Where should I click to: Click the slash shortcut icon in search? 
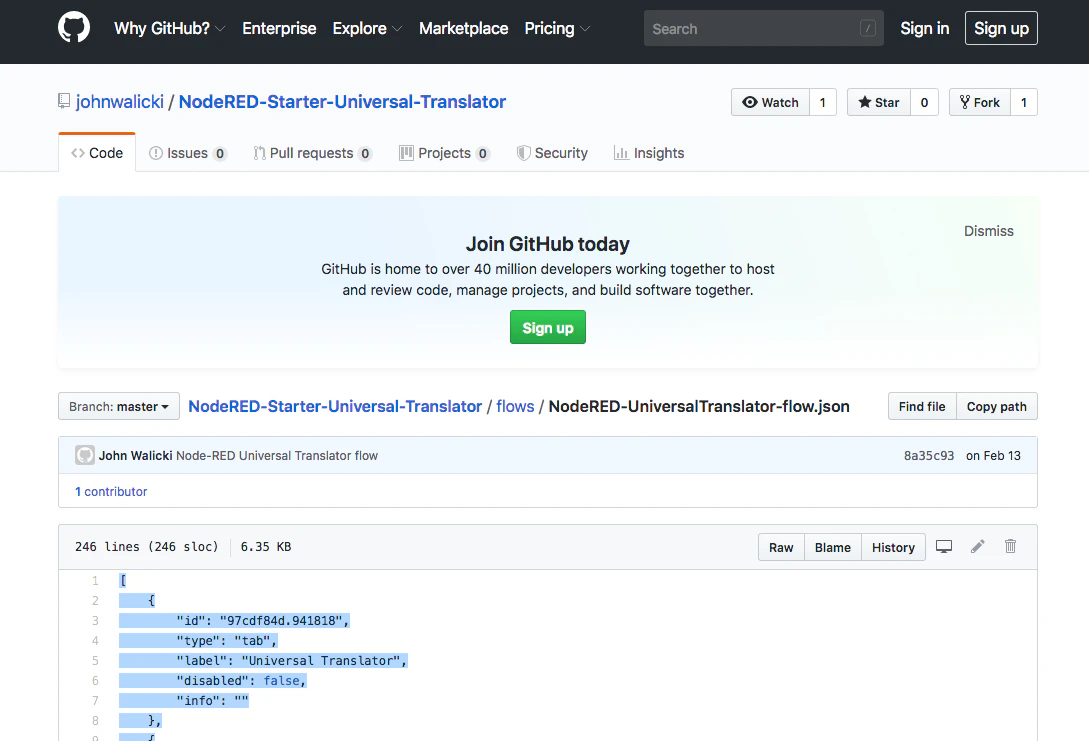867,28
